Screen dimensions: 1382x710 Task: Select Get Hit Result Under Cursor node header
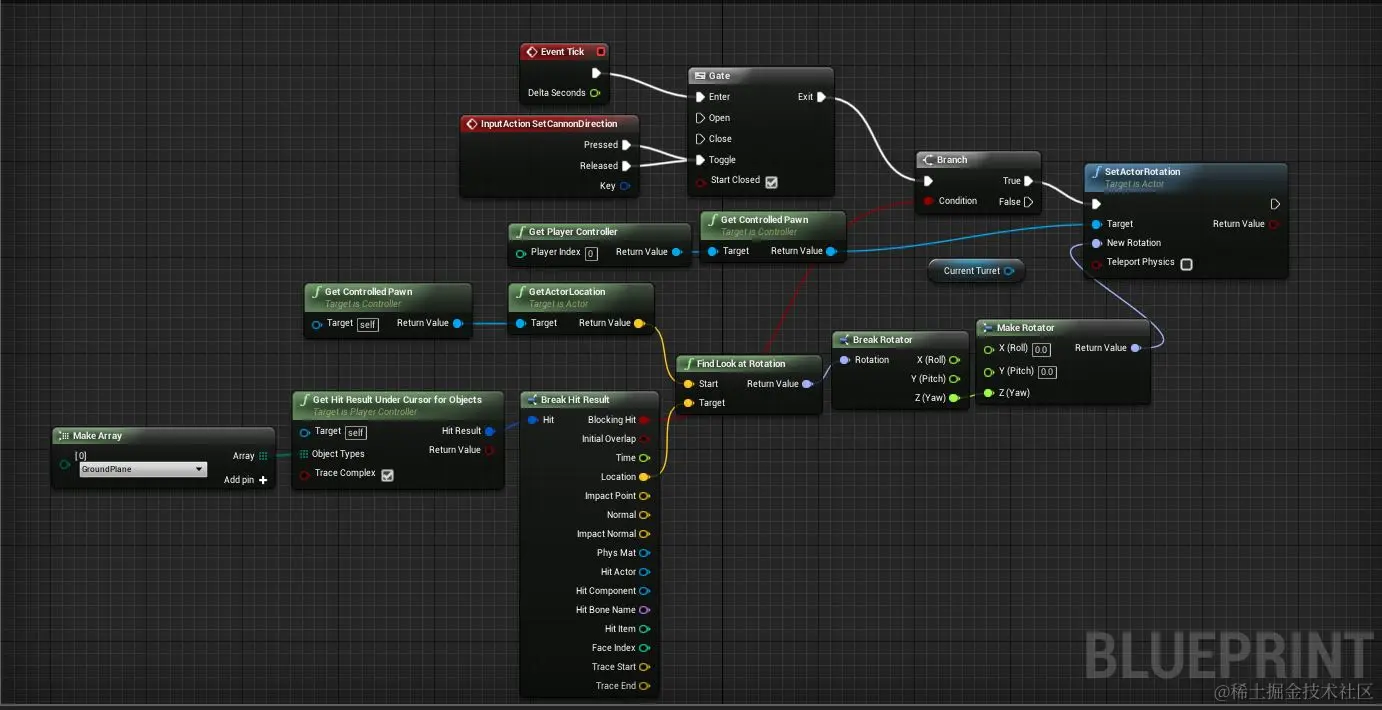coord(397,404)
